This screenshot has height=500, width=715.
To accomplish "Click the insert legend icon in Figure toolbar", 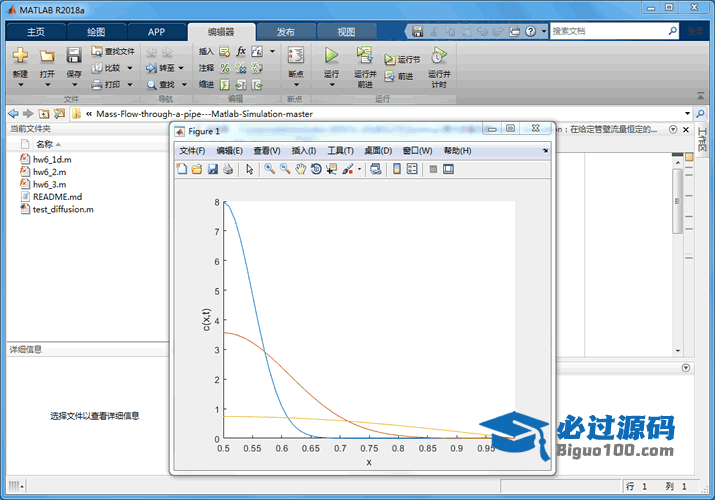I will click(412, 170).
